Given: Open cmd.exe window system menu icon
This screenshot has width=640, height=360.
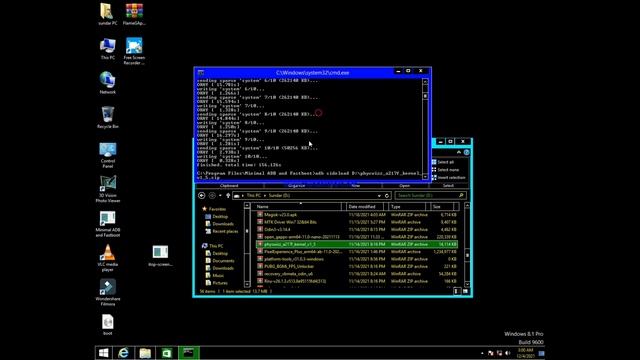Looking at the screenshot, I should [201, 73].
